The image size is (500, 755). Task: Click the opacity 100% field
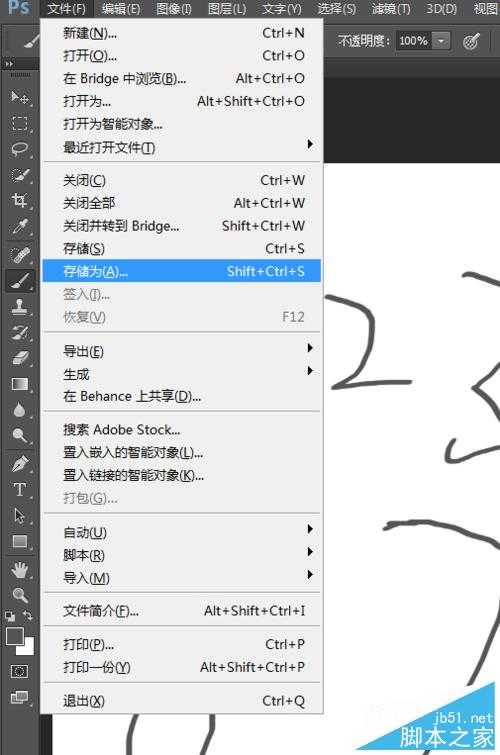point(414,41)
